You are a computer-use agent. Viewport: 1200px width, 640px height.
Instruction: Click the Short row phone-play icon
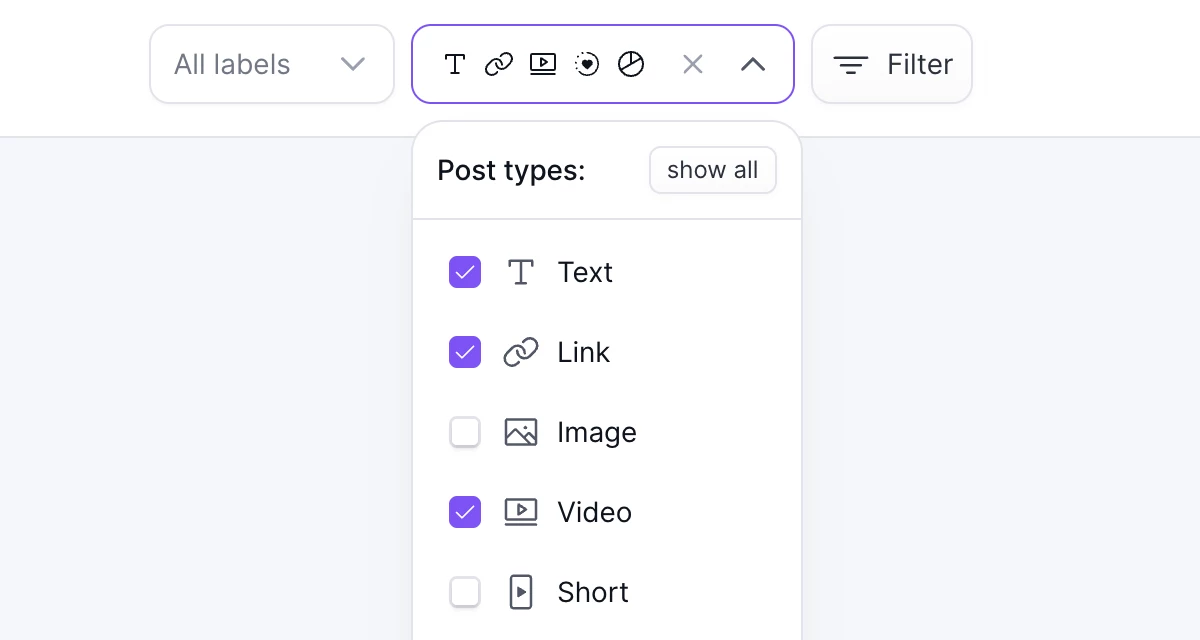(521, 592)
